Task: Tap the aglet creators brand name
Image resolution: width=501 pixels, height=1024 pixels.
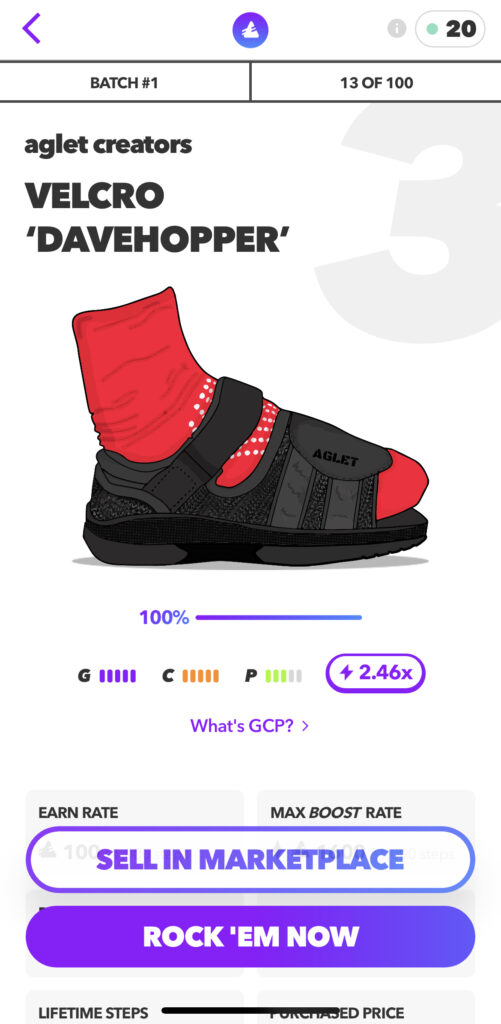Action: coord(108,144)
